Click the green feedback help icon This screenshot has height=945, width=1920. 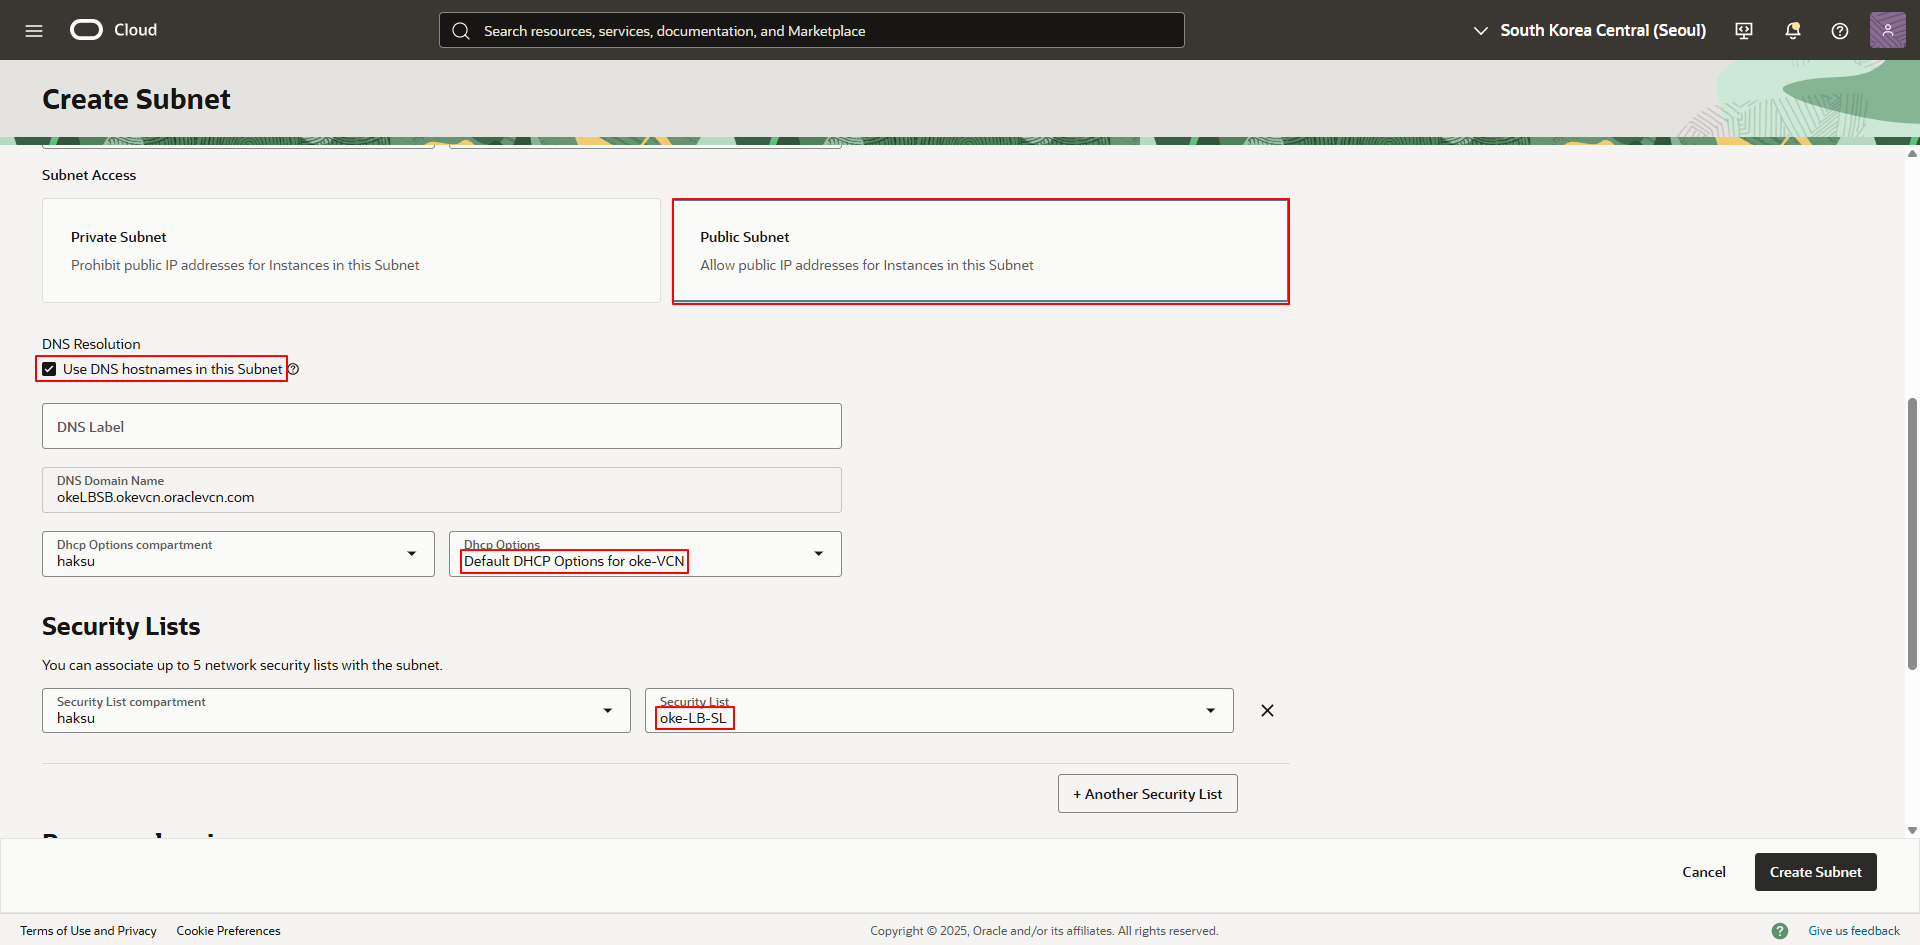tap(1780, 931)
